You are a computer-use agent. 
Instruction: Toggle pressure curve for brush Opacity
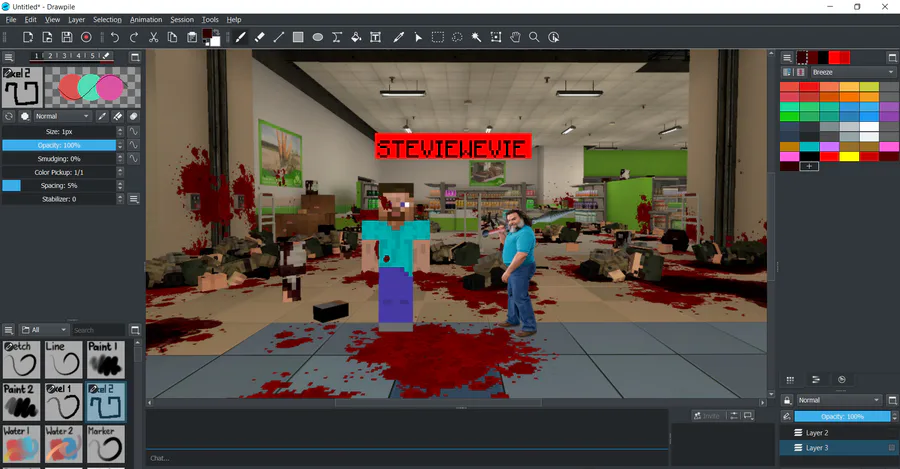coord(133,145)
